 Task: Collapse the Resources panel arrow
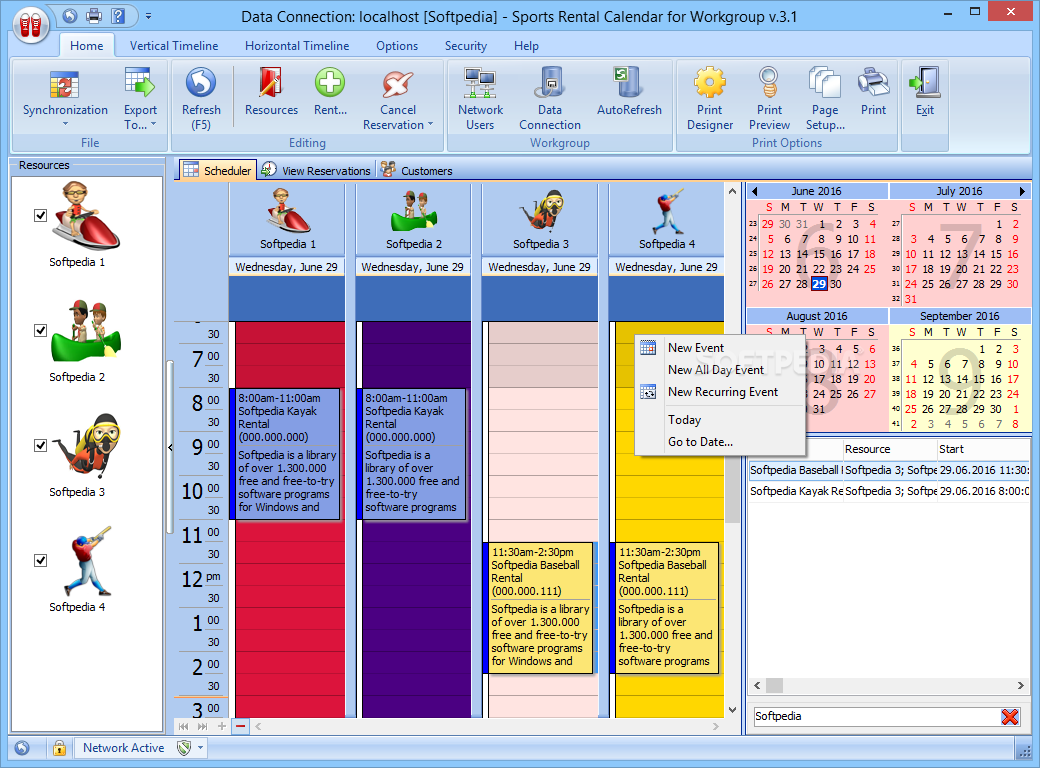[170, 448]
